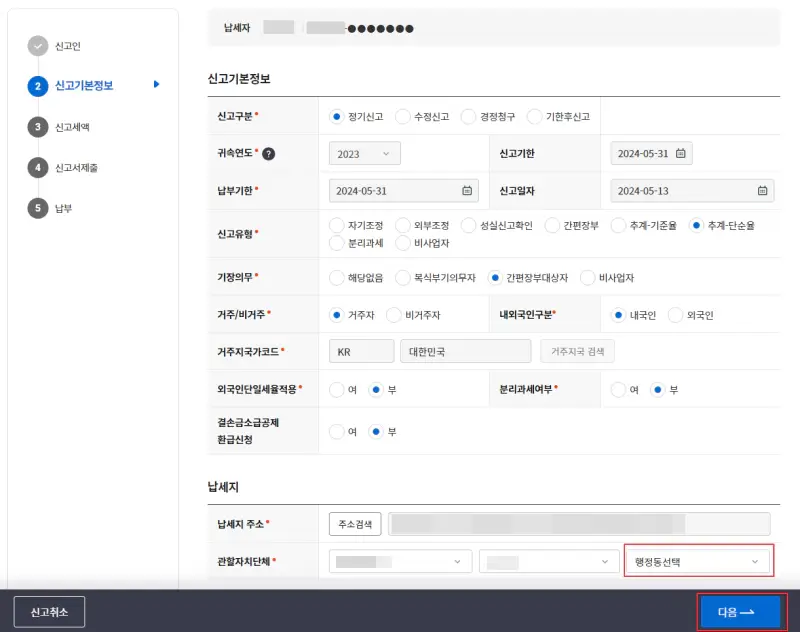Click the 주소검색 button

[x=355, y=523]
